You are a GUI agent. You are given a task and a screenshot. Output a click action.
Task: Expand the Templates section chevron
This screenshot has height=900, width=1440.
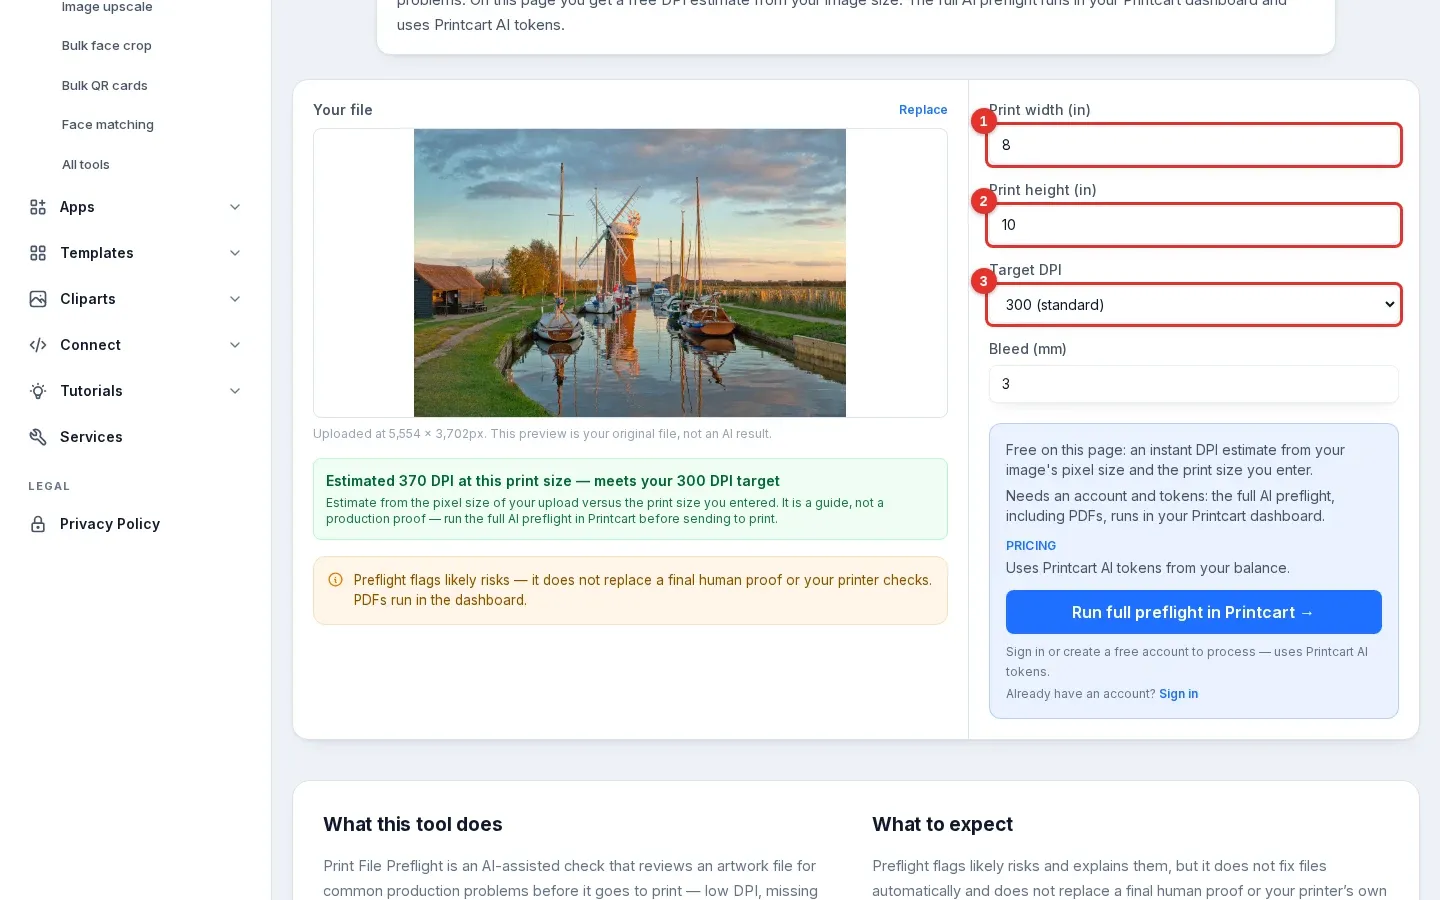coord(235,253)
